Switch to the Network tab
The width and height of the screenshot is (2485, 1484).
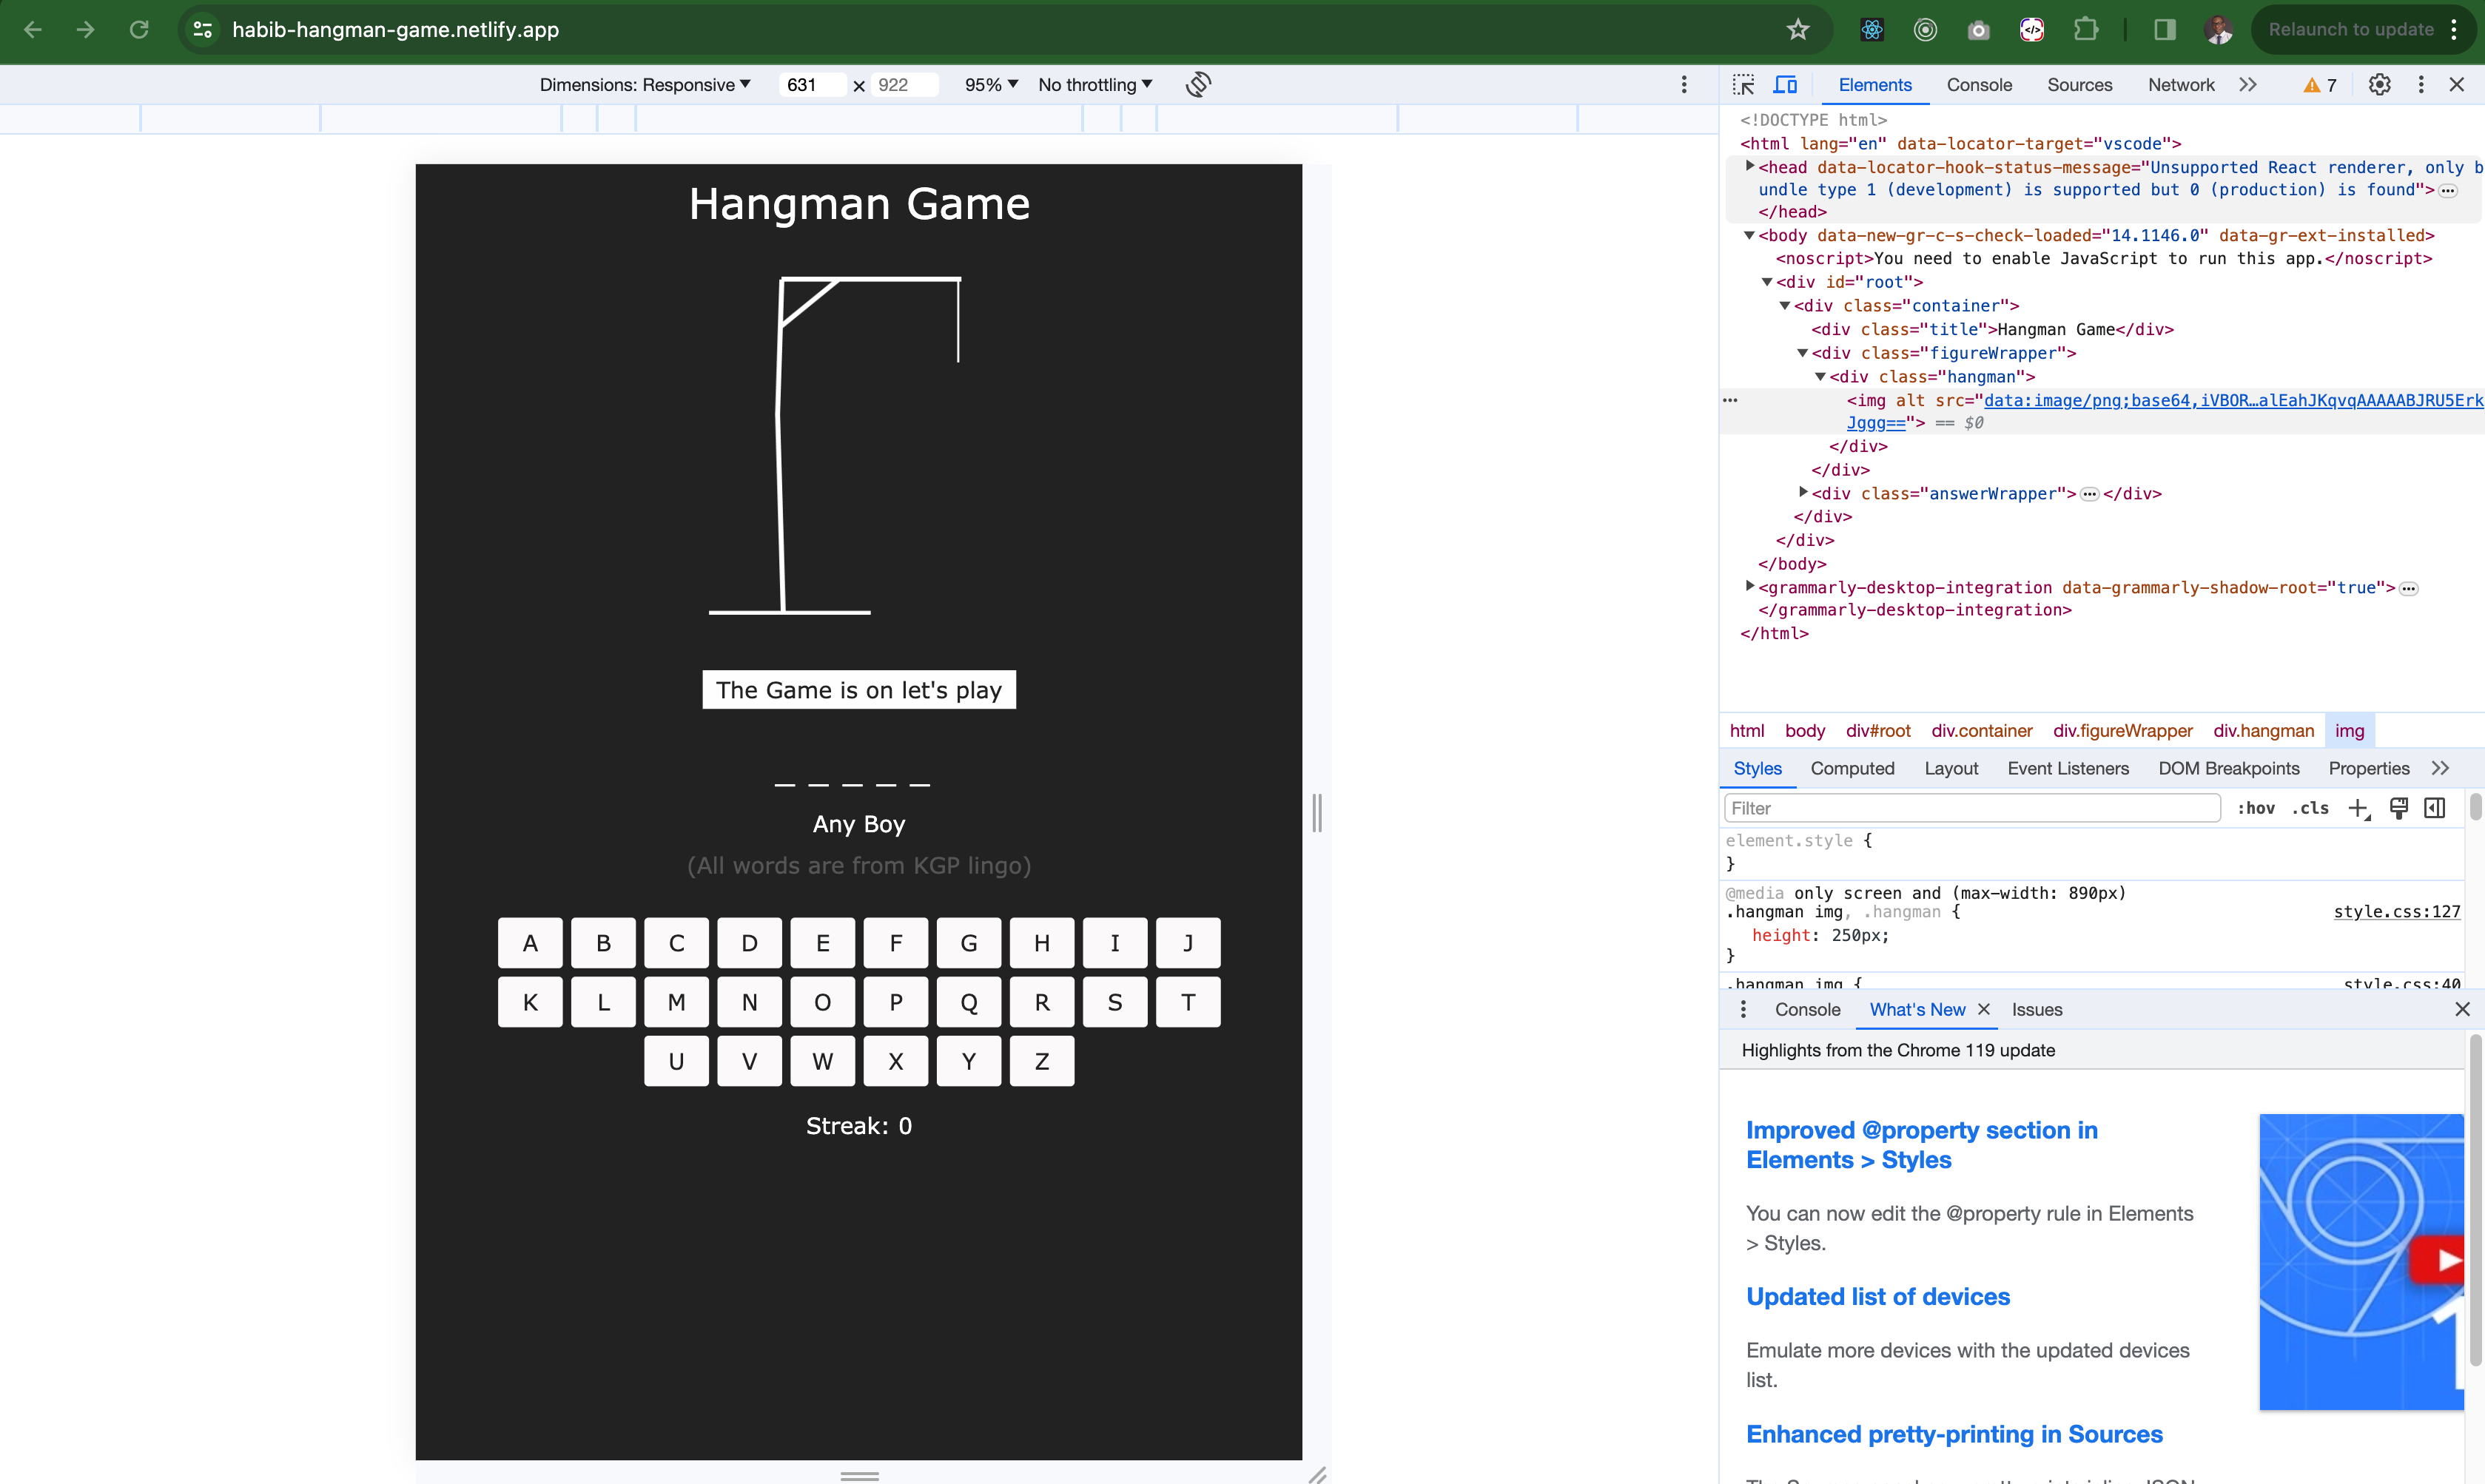2181,85
